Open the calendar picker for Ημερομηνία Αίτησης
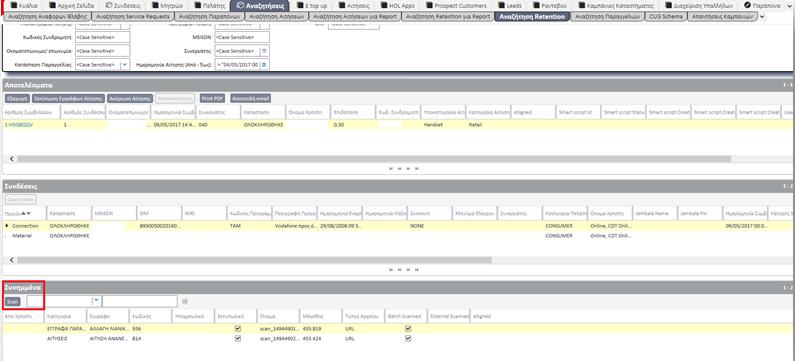The height and width of the screenshot is (361, 795). (x=264, y=65)
